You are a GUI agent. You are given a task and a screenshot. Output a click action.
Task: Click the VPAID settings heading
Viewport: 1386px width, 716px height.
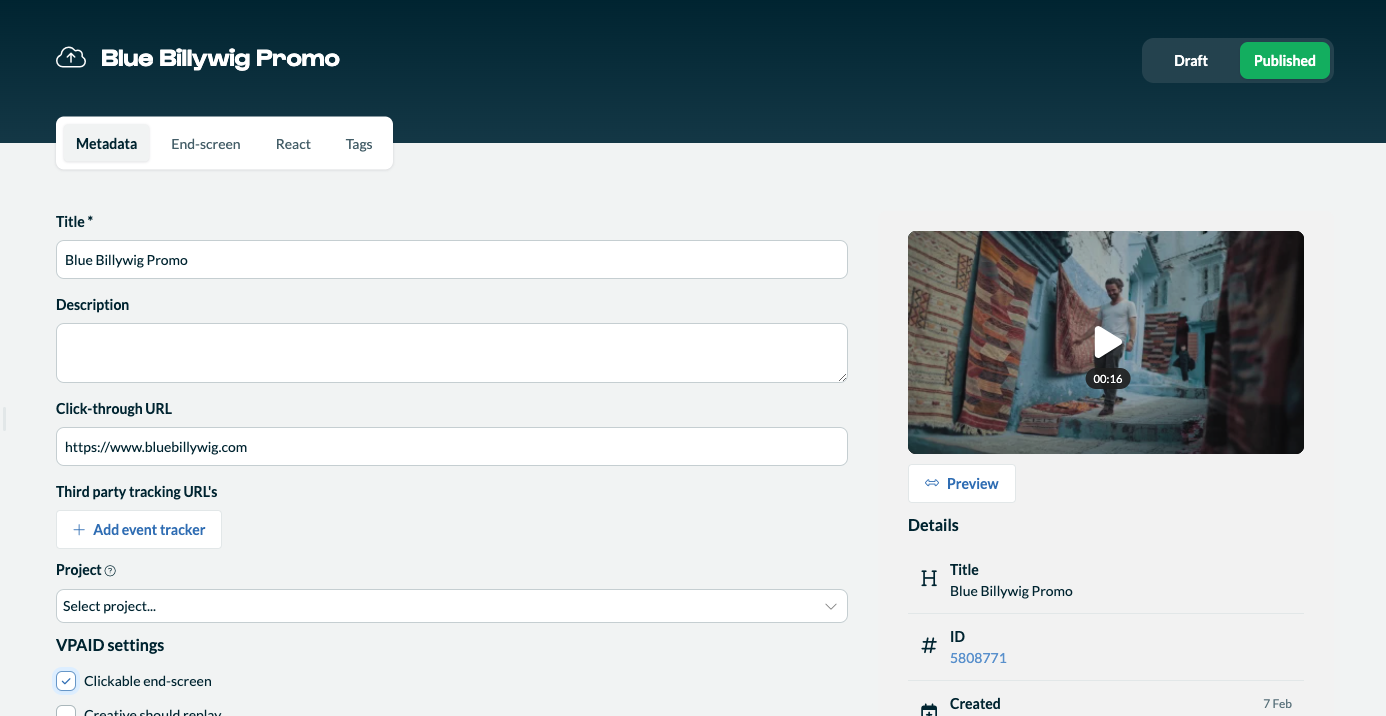tap(110, 645)
